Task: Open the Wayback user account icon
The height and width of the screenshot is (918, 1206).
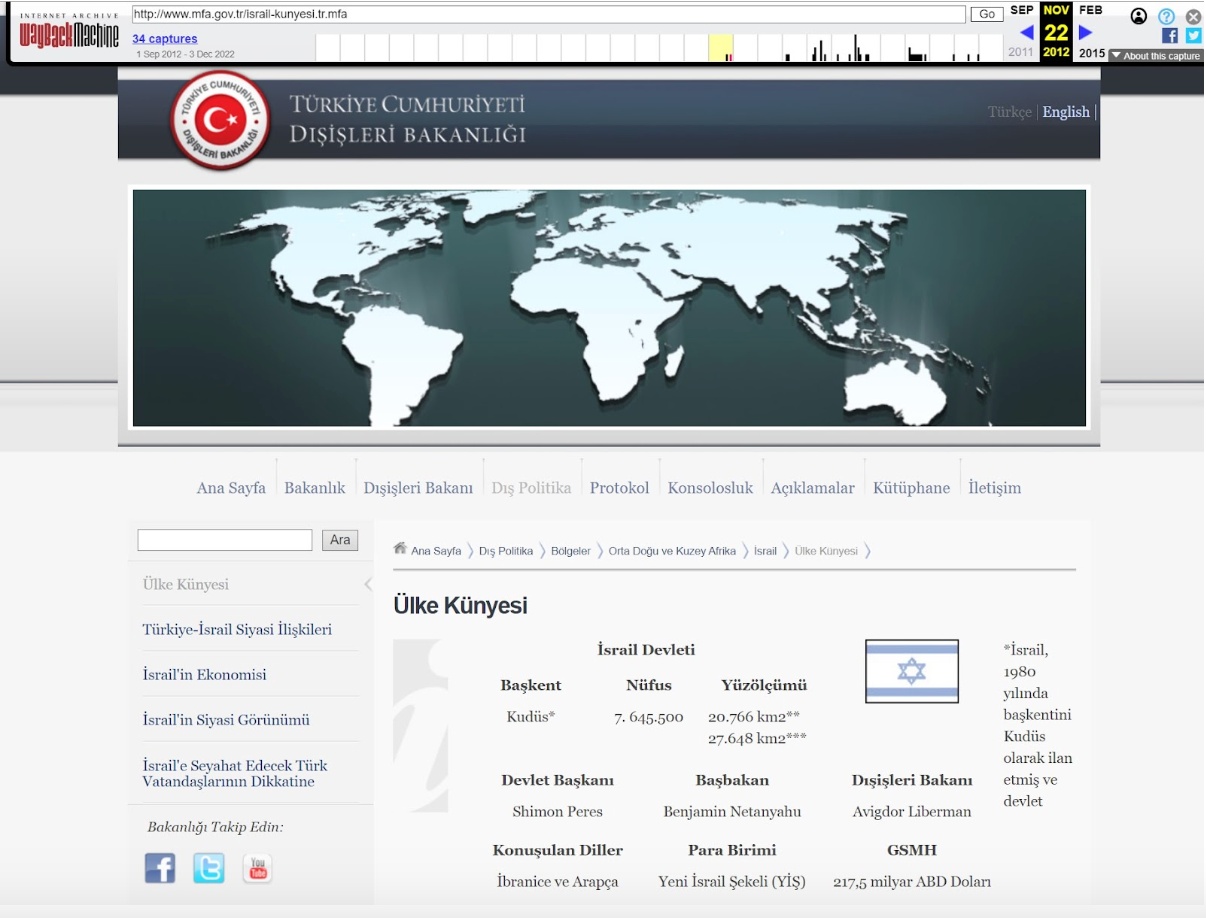Action: pyautogui.click(x=1139, y=16)
